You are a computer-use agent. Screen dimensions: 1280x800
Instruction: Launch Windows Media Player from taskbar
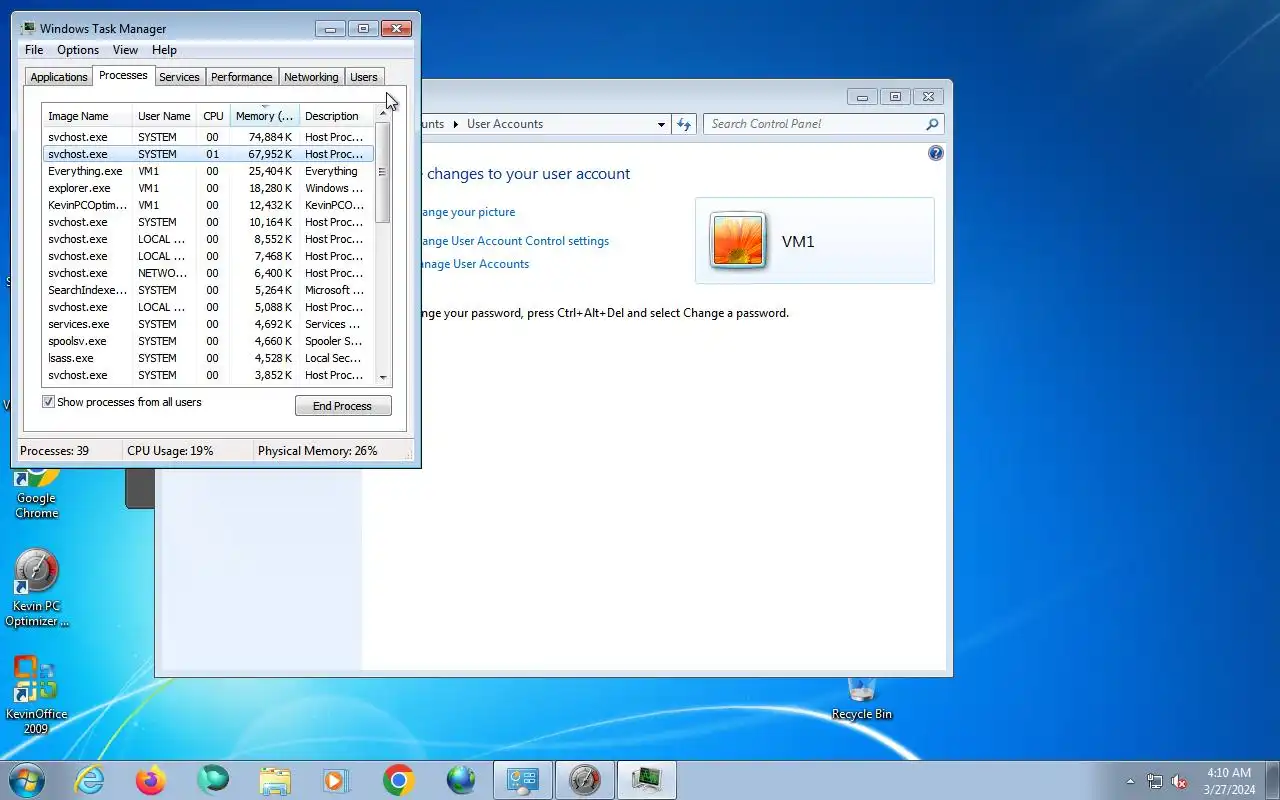336,780
